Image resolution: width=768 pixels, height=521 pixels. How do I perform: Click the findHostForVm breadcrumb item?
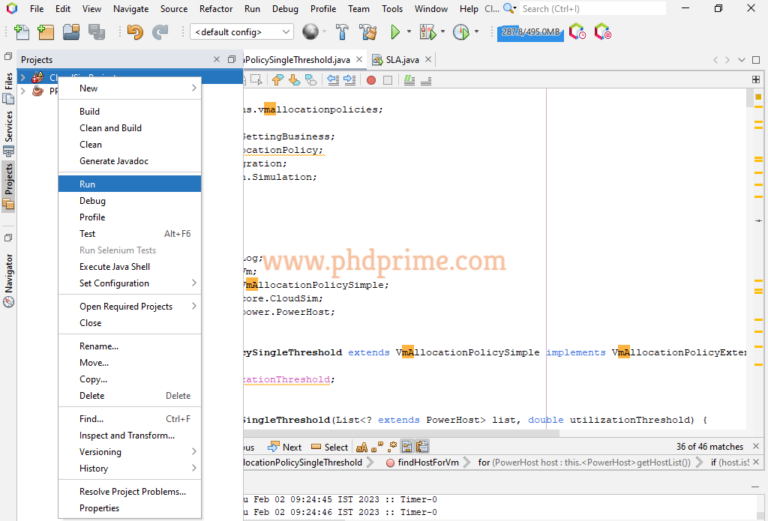(x=426, y=463)
